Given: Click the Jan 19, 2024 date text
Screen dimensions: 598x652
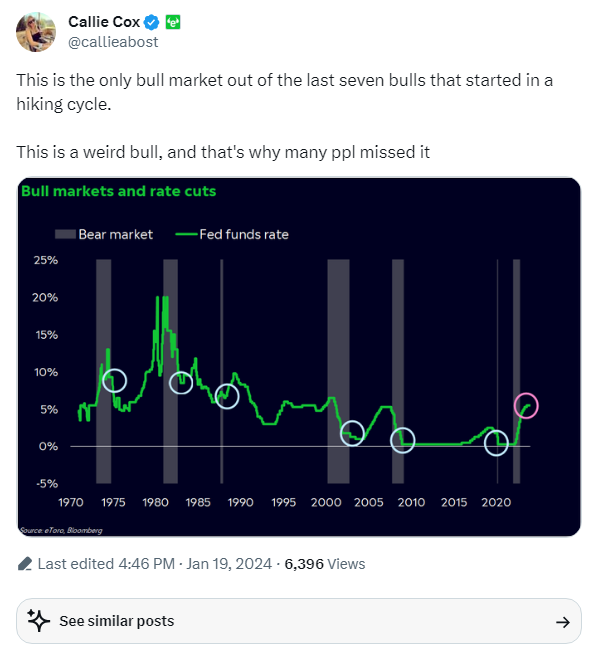Looking at the screenshot, I should pyautogui.click(x=229, y=564).
